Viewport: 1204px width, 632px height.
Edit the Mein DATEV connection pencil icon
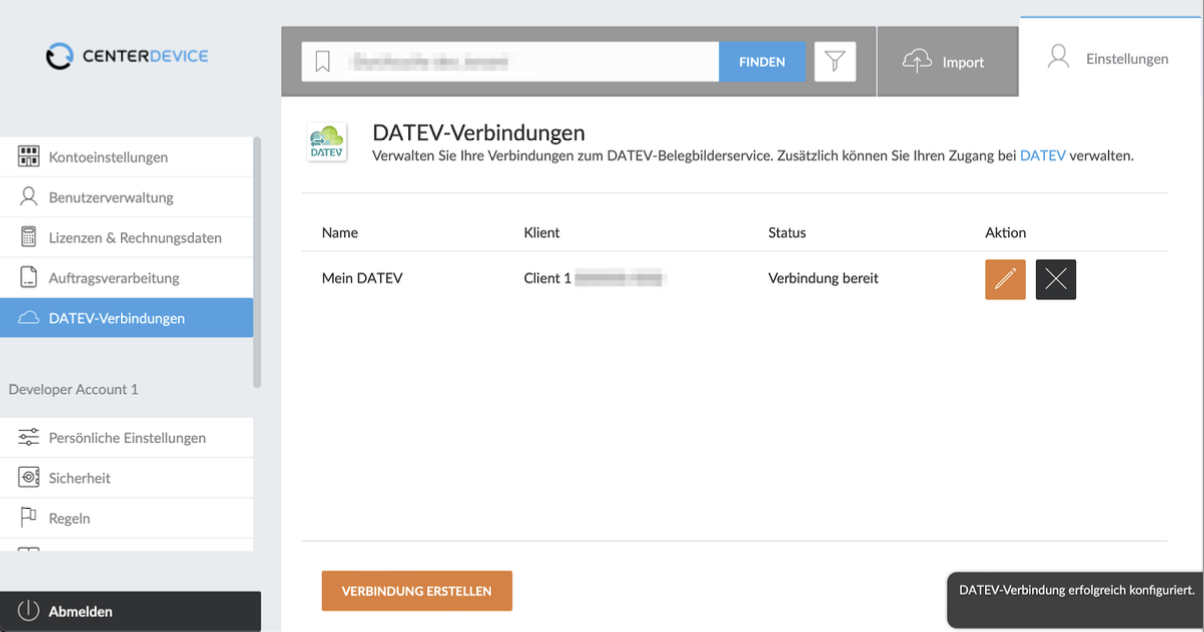click(x=1005, y=279)
